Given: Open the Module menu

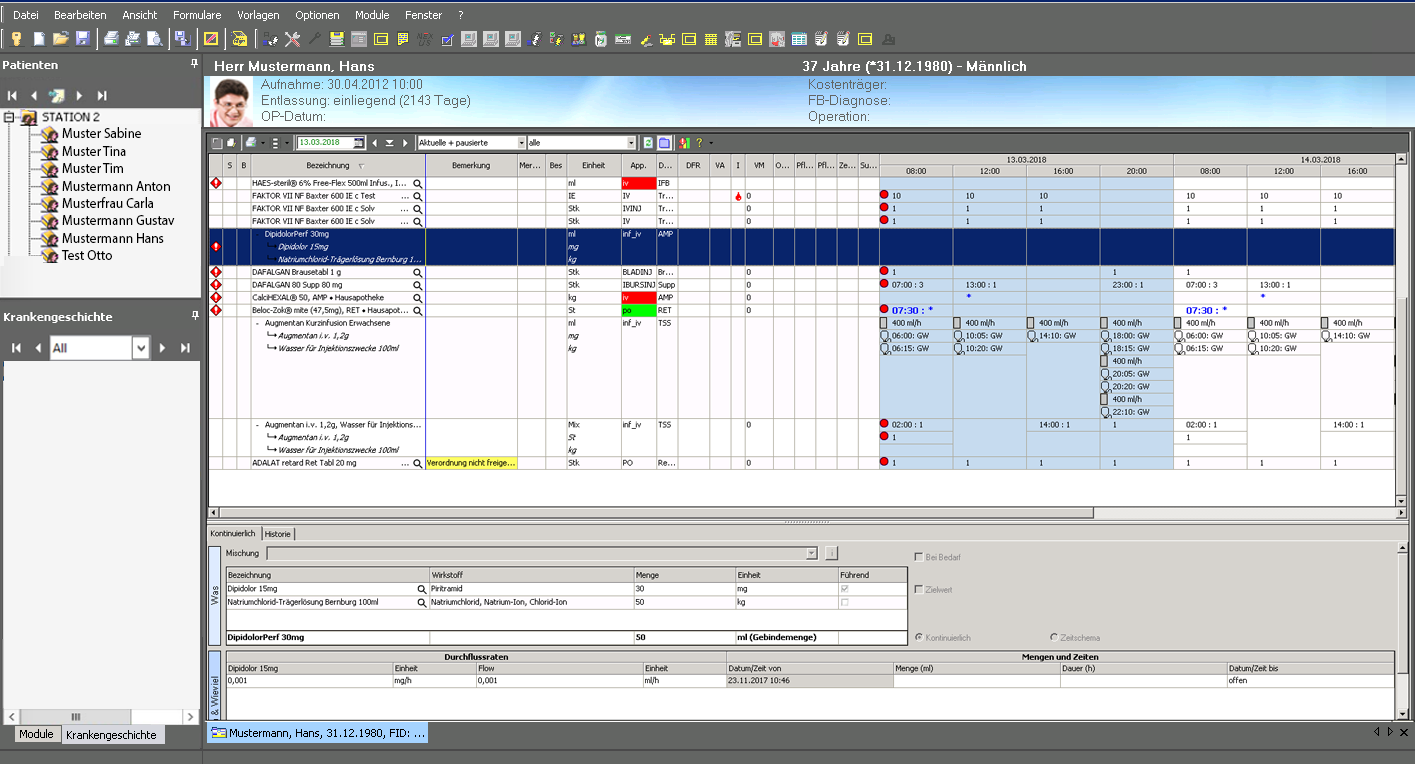Looking at the screenshot, I should coord(372,15).
